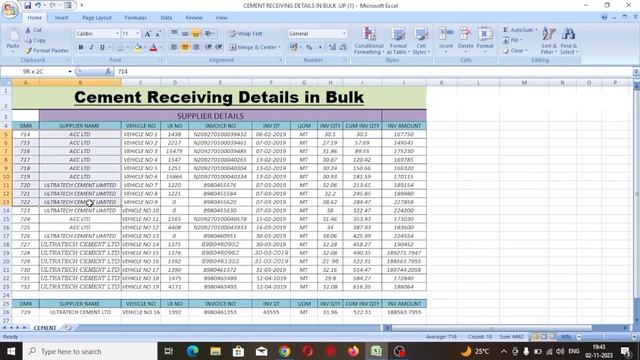Switch to the Formulas tab
Screen dimensions: 640x360
coord(136,18)
